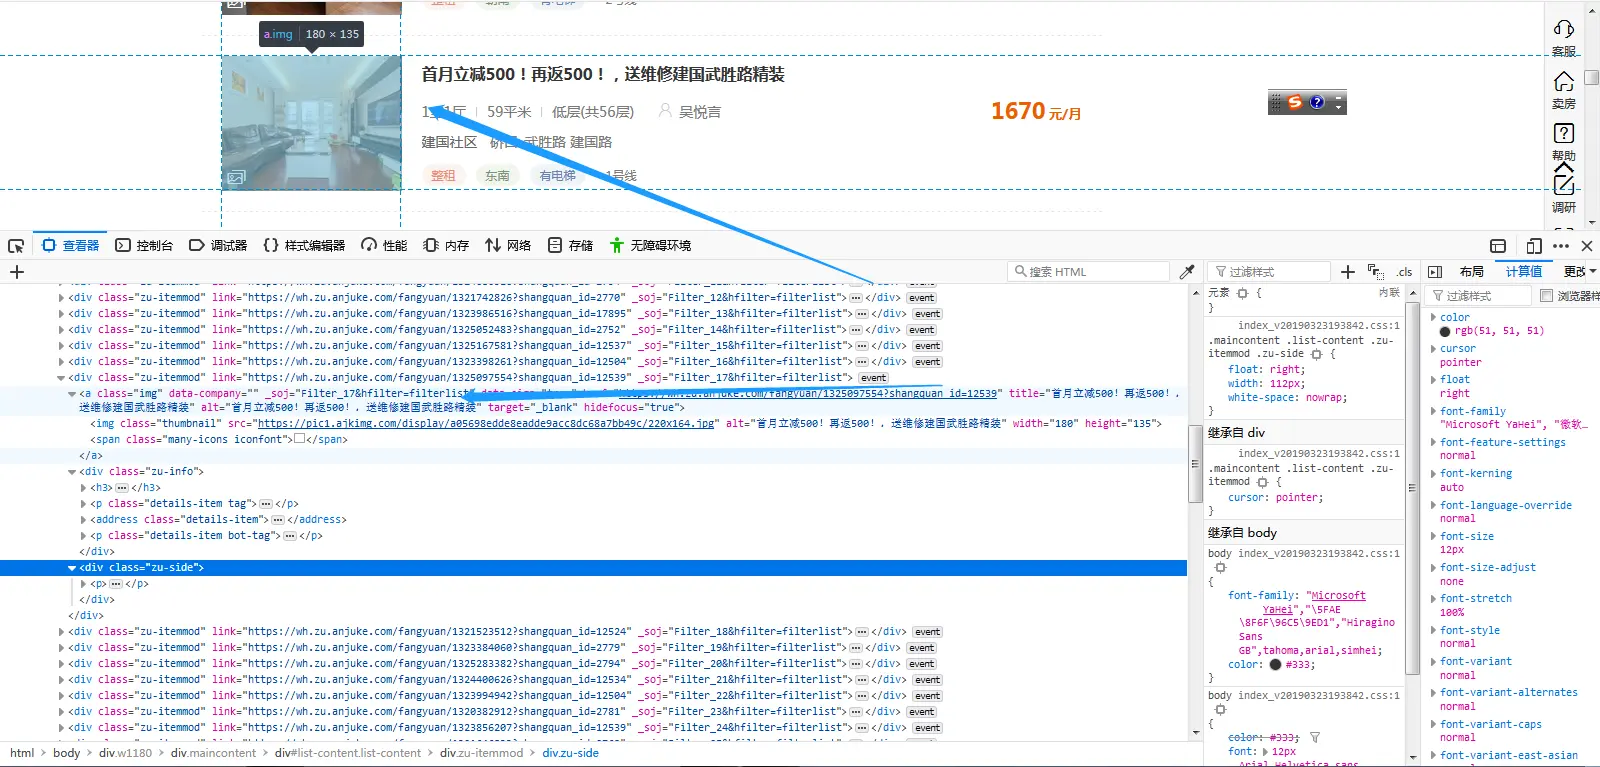Select the div.zu-itemmod breadcrumb
Screen dimensions: 1600x767
pyautogui.click(x=481, y=753)
